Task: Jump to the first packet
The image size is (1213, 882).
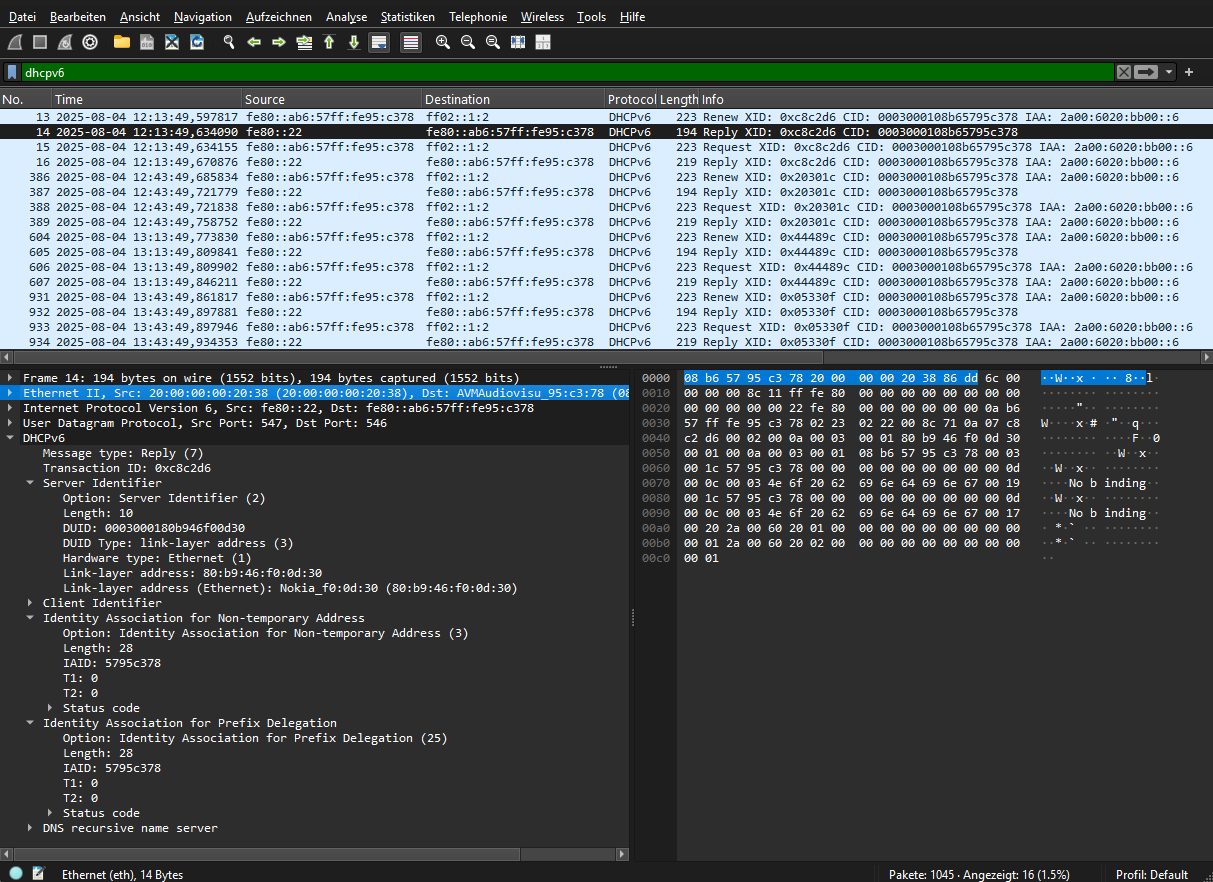Action: click(x=329, y=42)
